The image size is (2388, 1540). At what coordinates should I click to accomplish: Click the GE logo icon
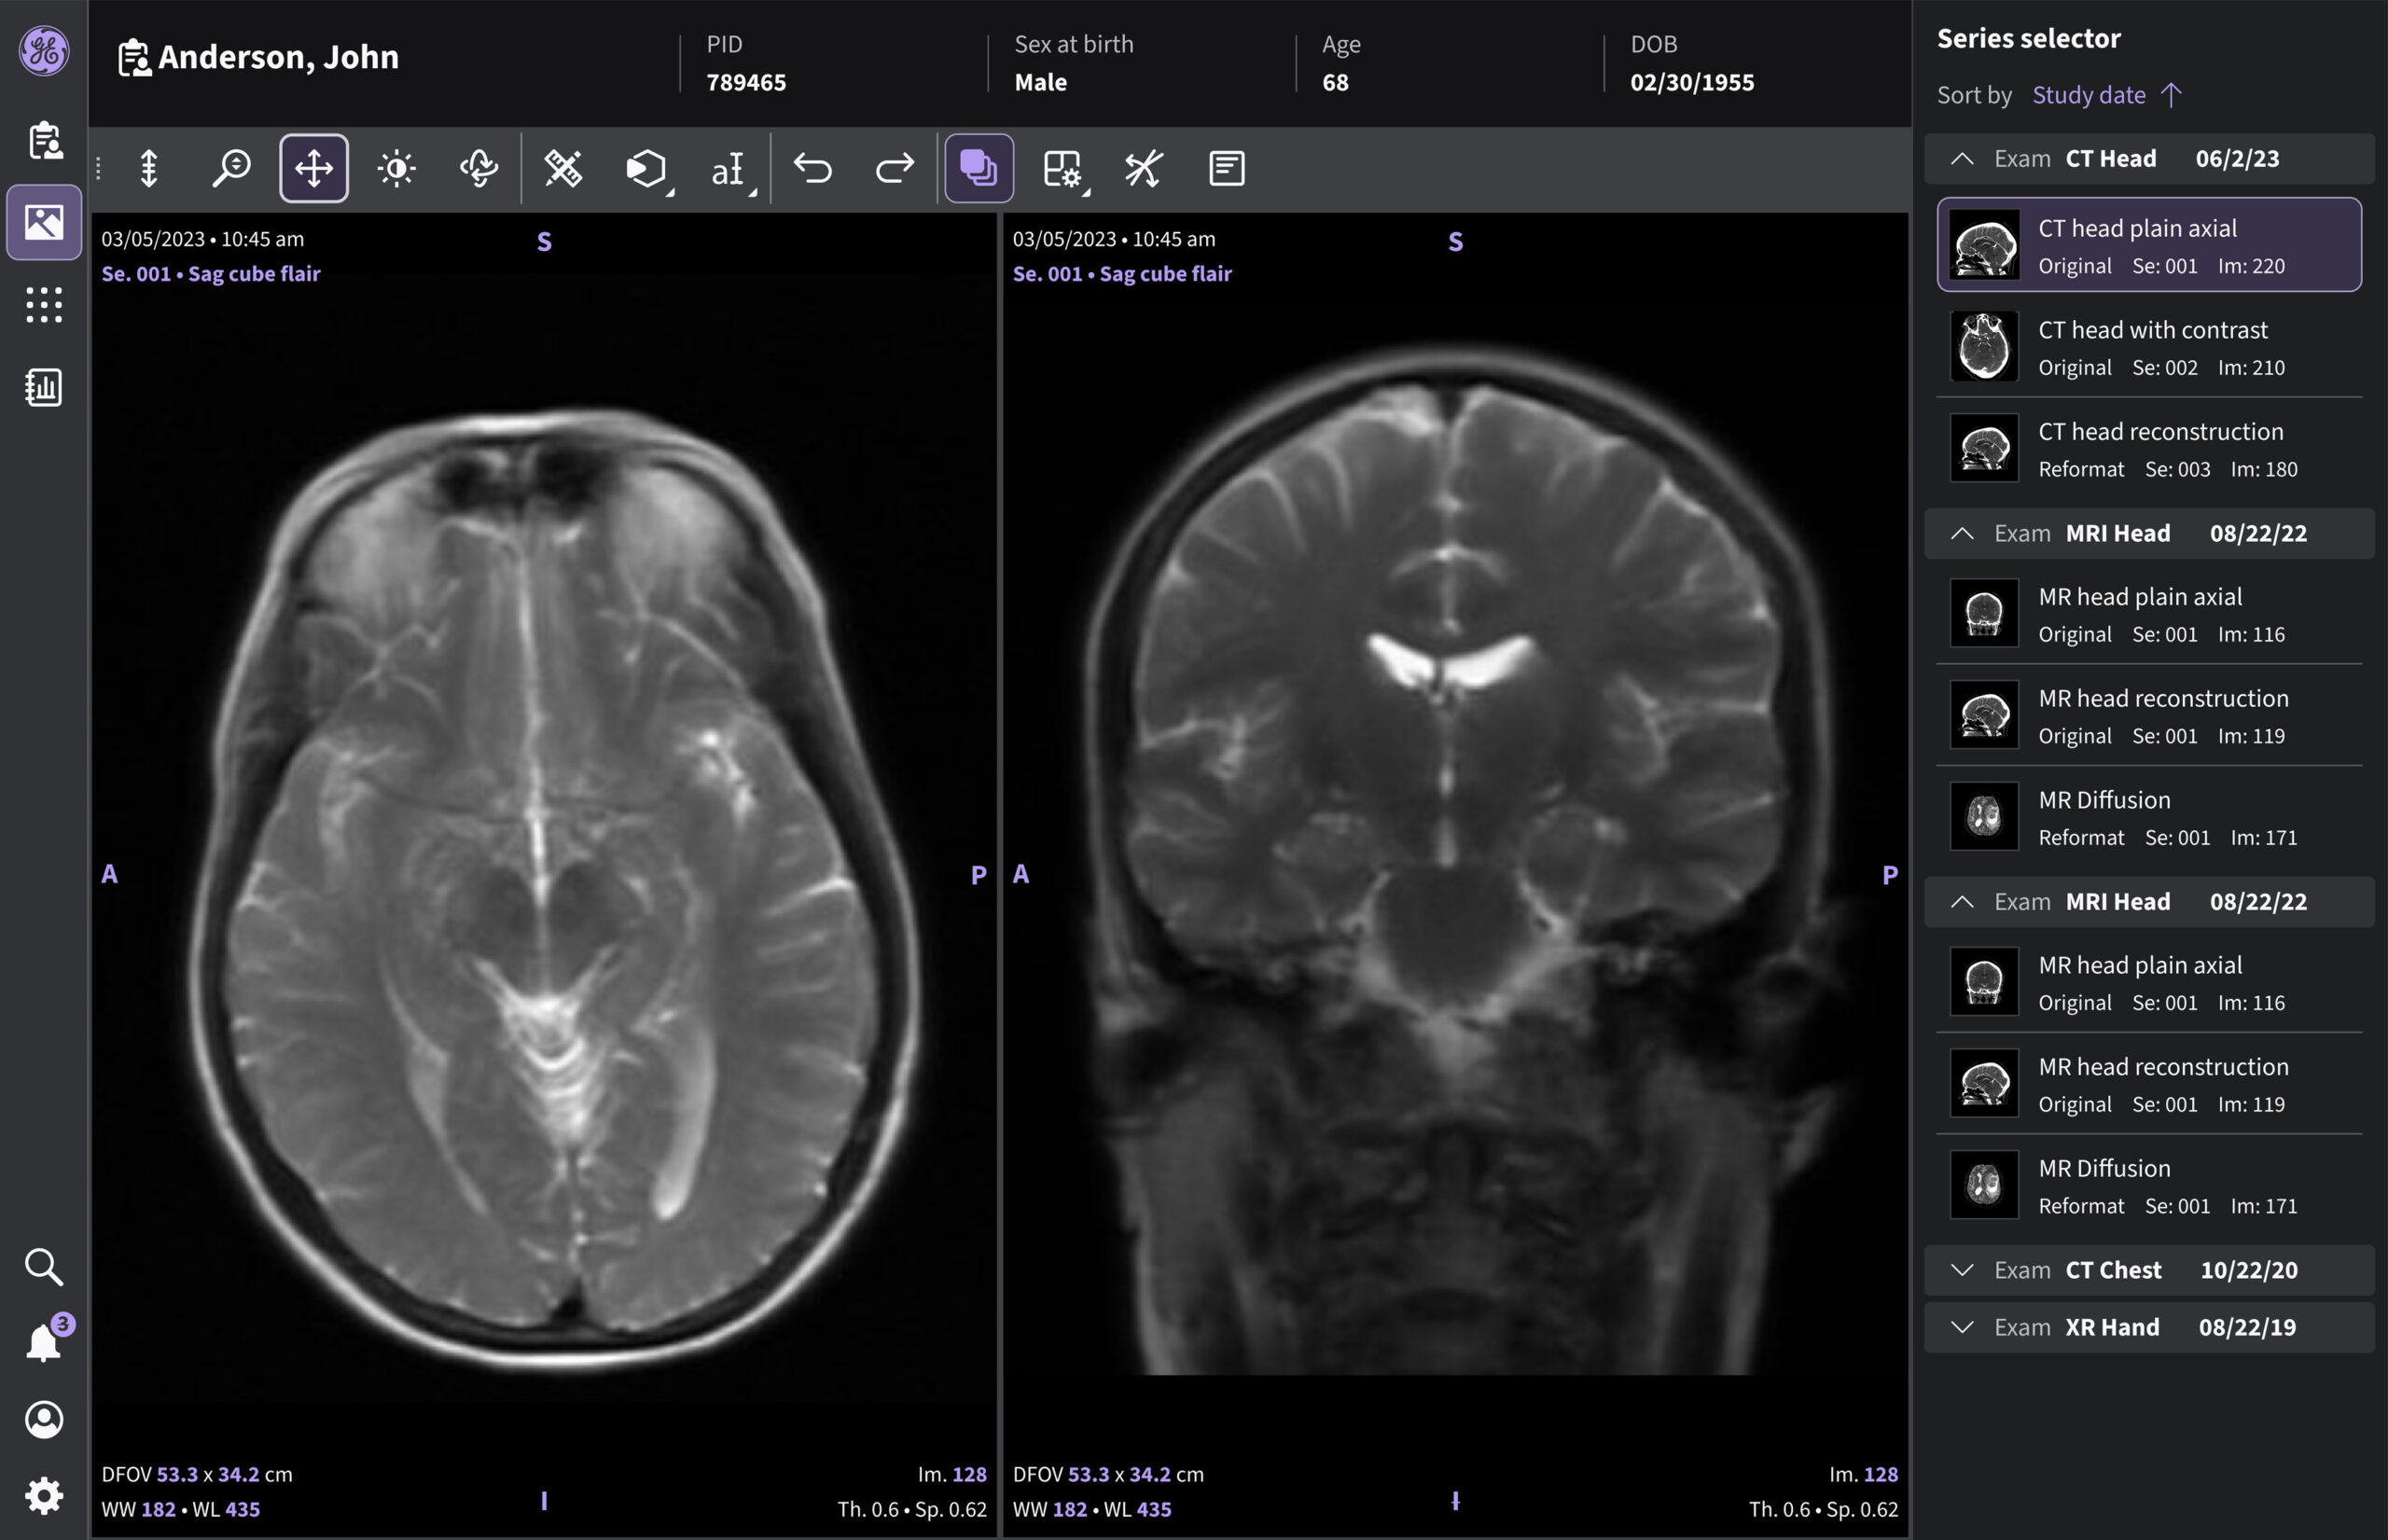pyautogui.click(x=44, y=50)
